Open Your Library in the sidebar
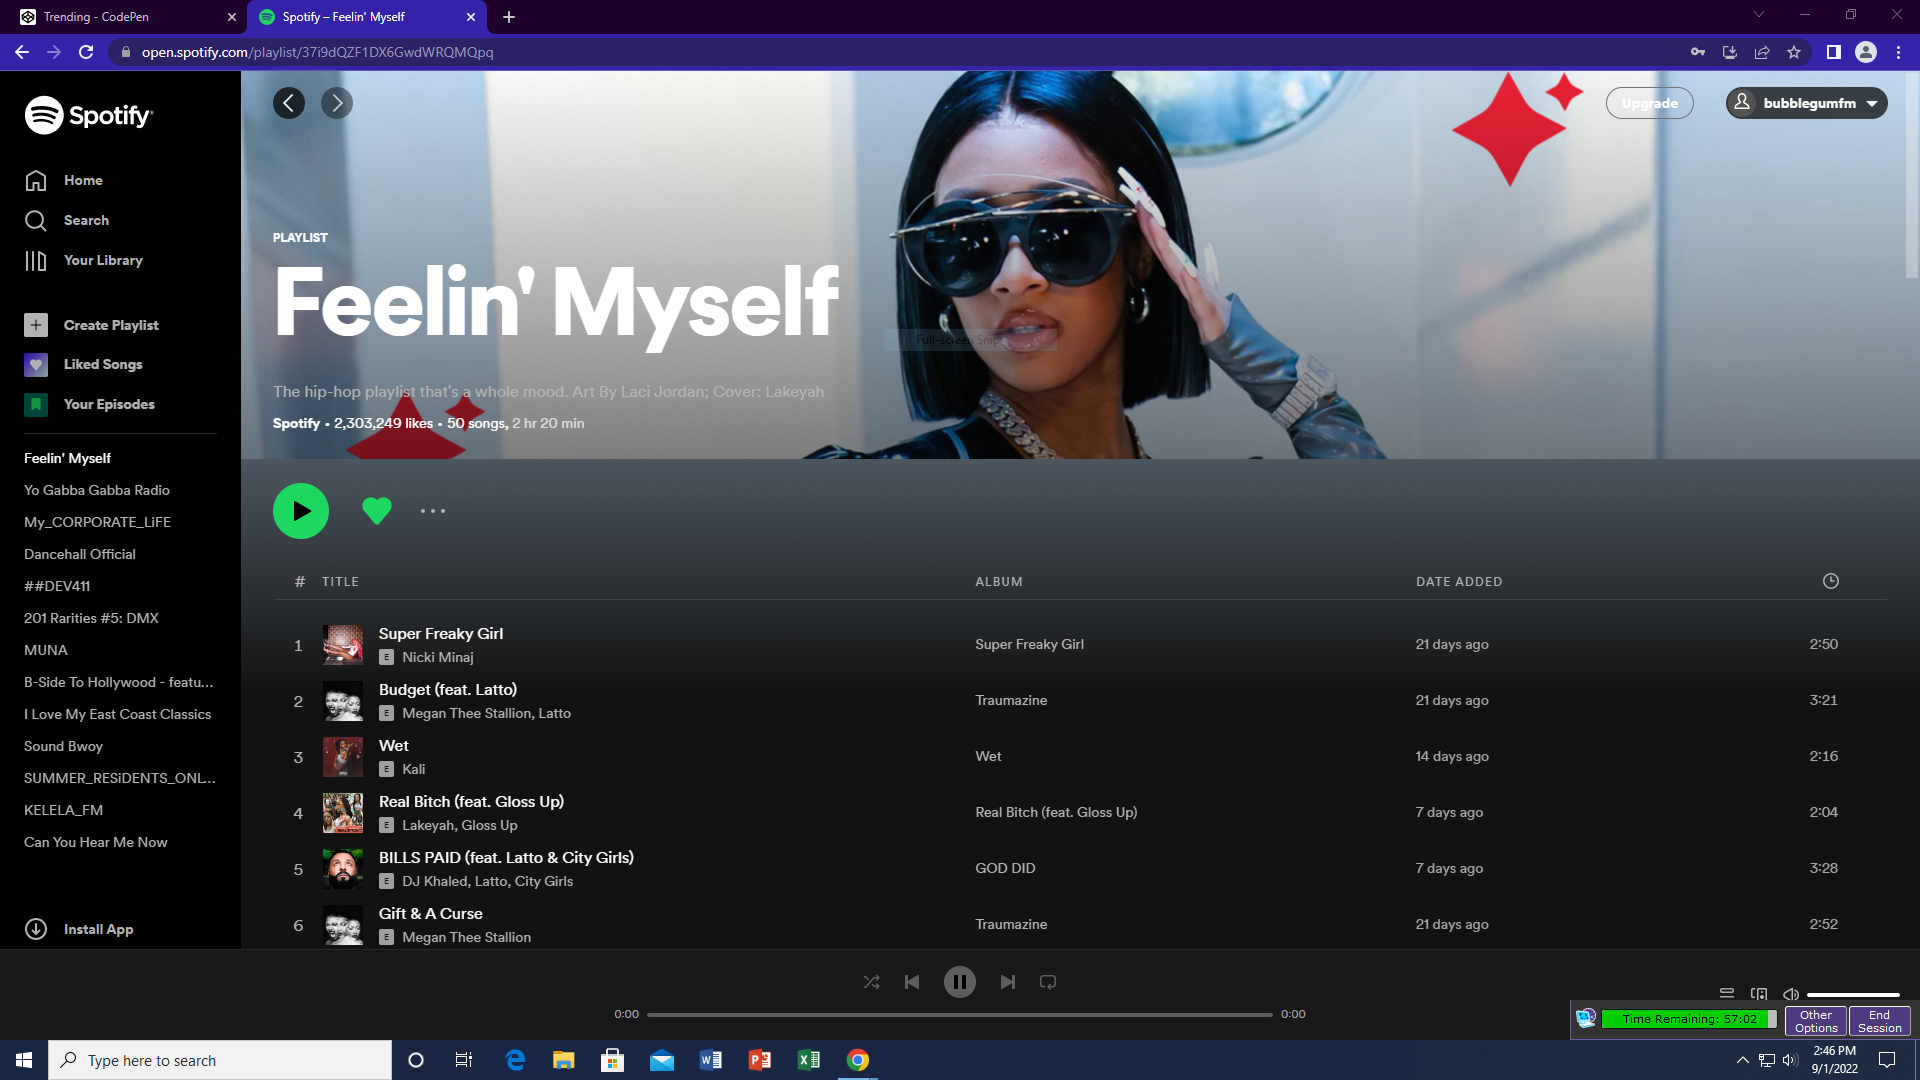This screenshot has height=1080, width=1920. point(103,260)
